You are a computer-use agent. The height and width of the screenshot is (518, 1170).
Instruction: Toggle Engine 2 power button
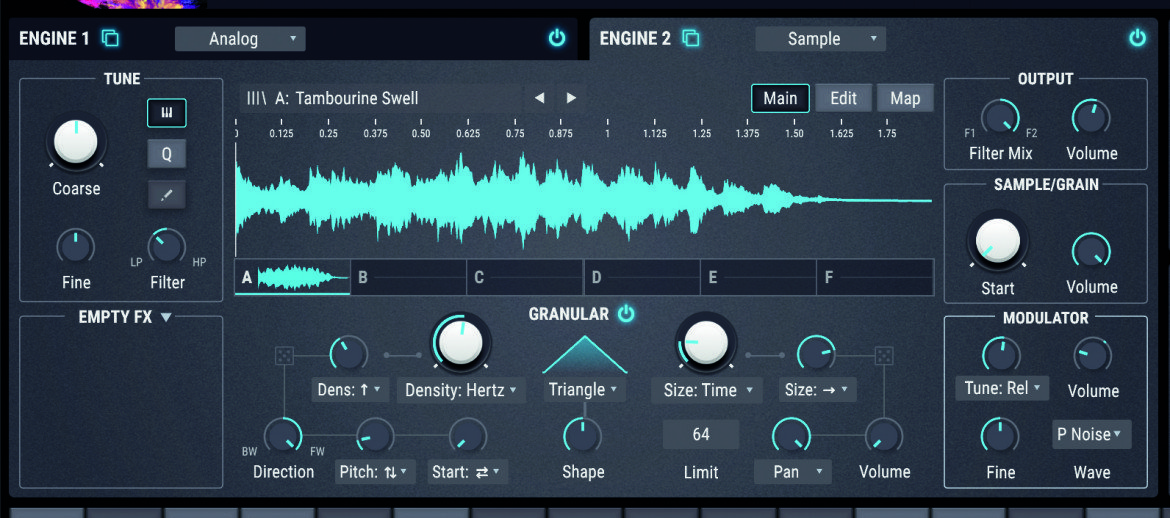tap(1137, 38)
